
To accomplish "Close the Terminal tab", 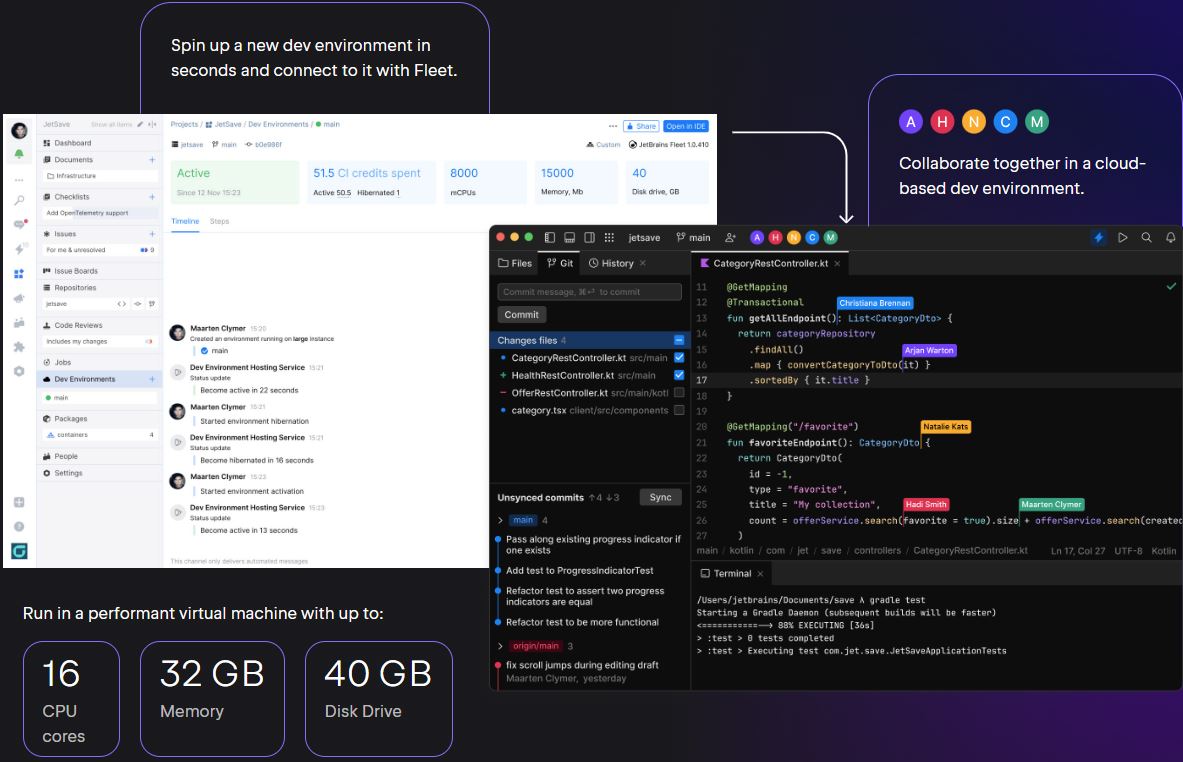I will click(760, 574).
